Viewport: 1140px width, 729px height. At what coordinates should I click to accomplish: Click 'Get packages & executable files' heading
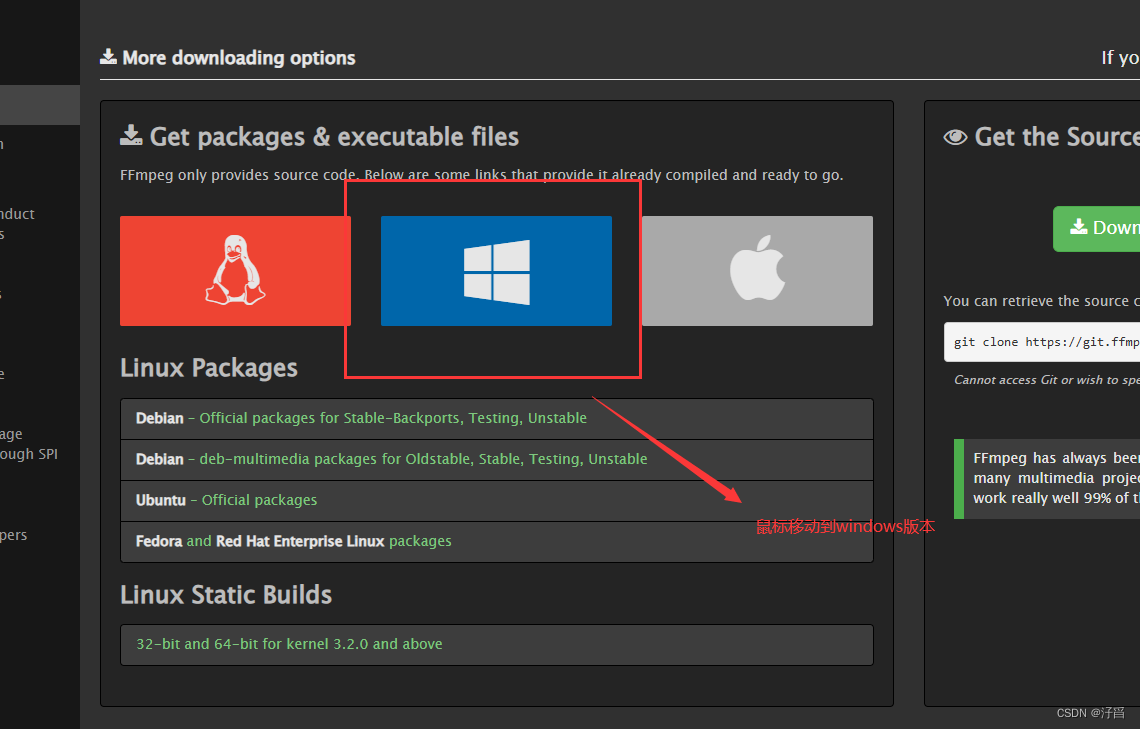[320, 137]
